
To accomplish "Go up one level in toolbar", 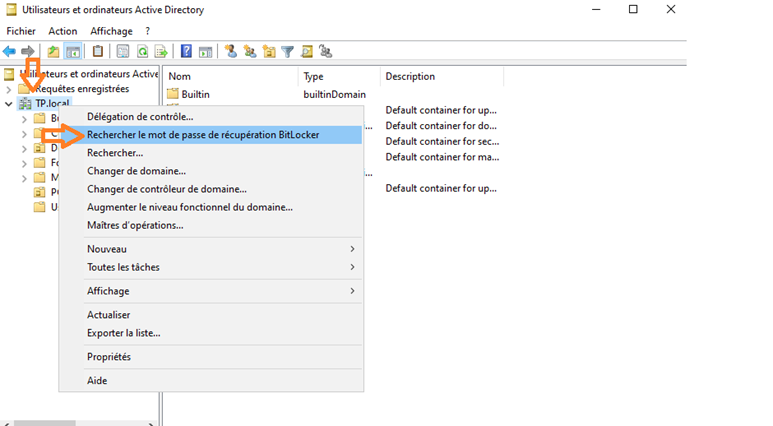I will tap(53, 51).
